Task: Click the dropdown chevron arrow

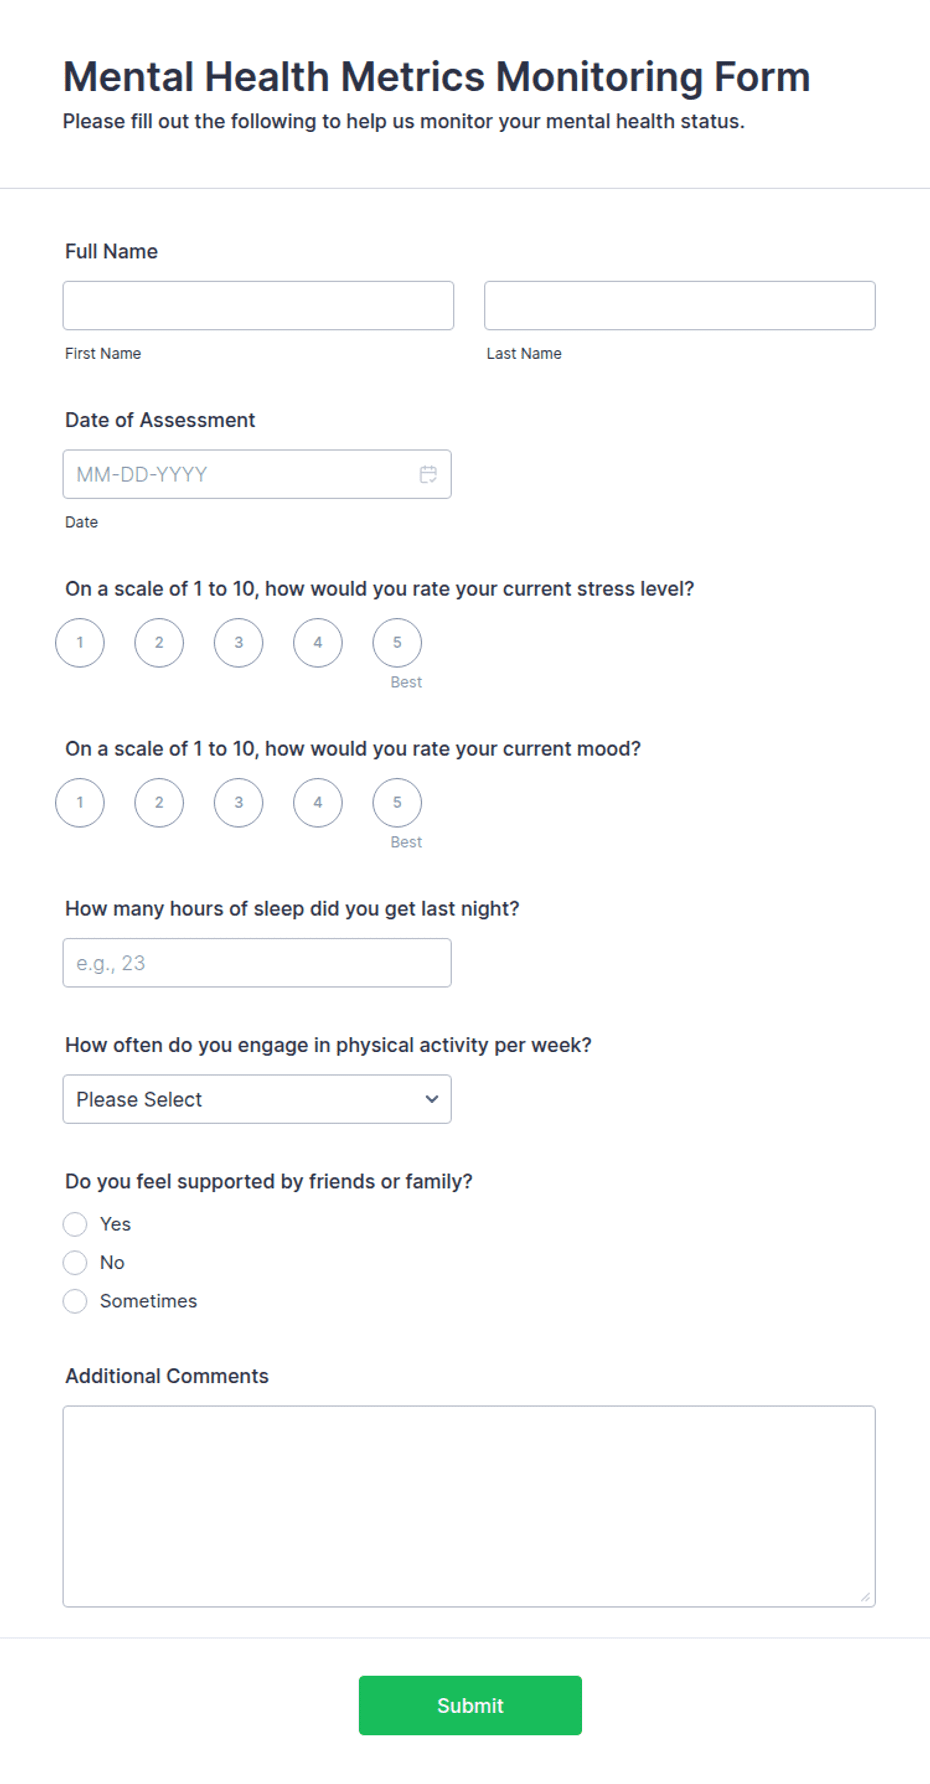Action: [432, 1099]
